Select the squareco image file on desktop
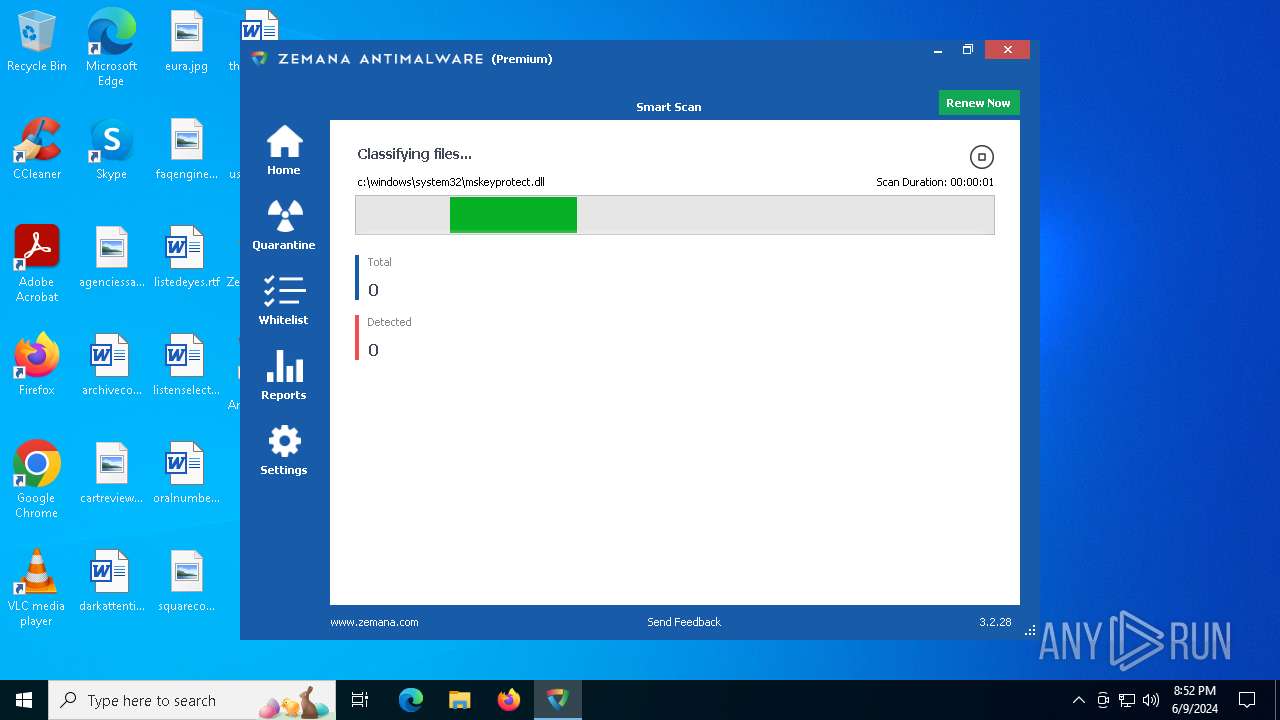Viewport: 1280px width, 720px height. (x=187, y=582)
